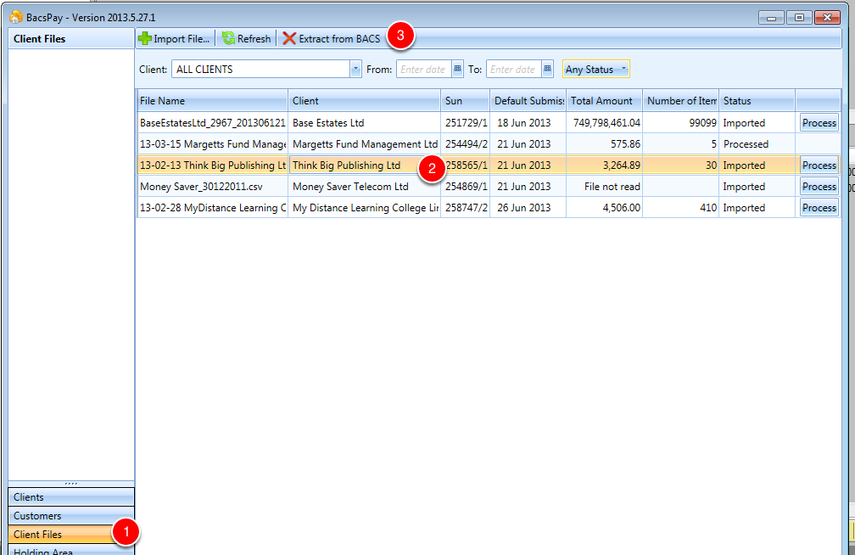Select the 13-03-15 Margetts Fund file name cell
Viewport: 855px width, 555px height.
212,144
